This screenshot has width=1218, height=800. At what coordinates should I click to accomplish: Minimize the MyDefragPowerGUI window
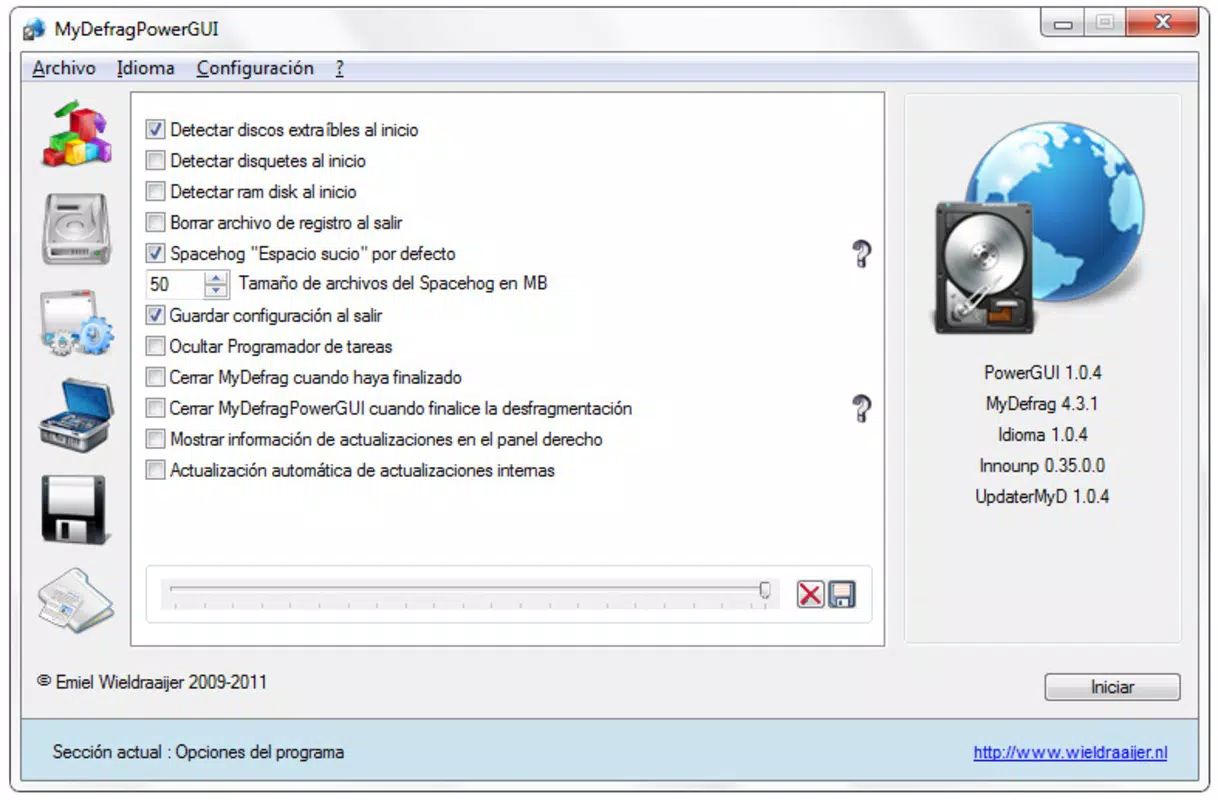1063,23
